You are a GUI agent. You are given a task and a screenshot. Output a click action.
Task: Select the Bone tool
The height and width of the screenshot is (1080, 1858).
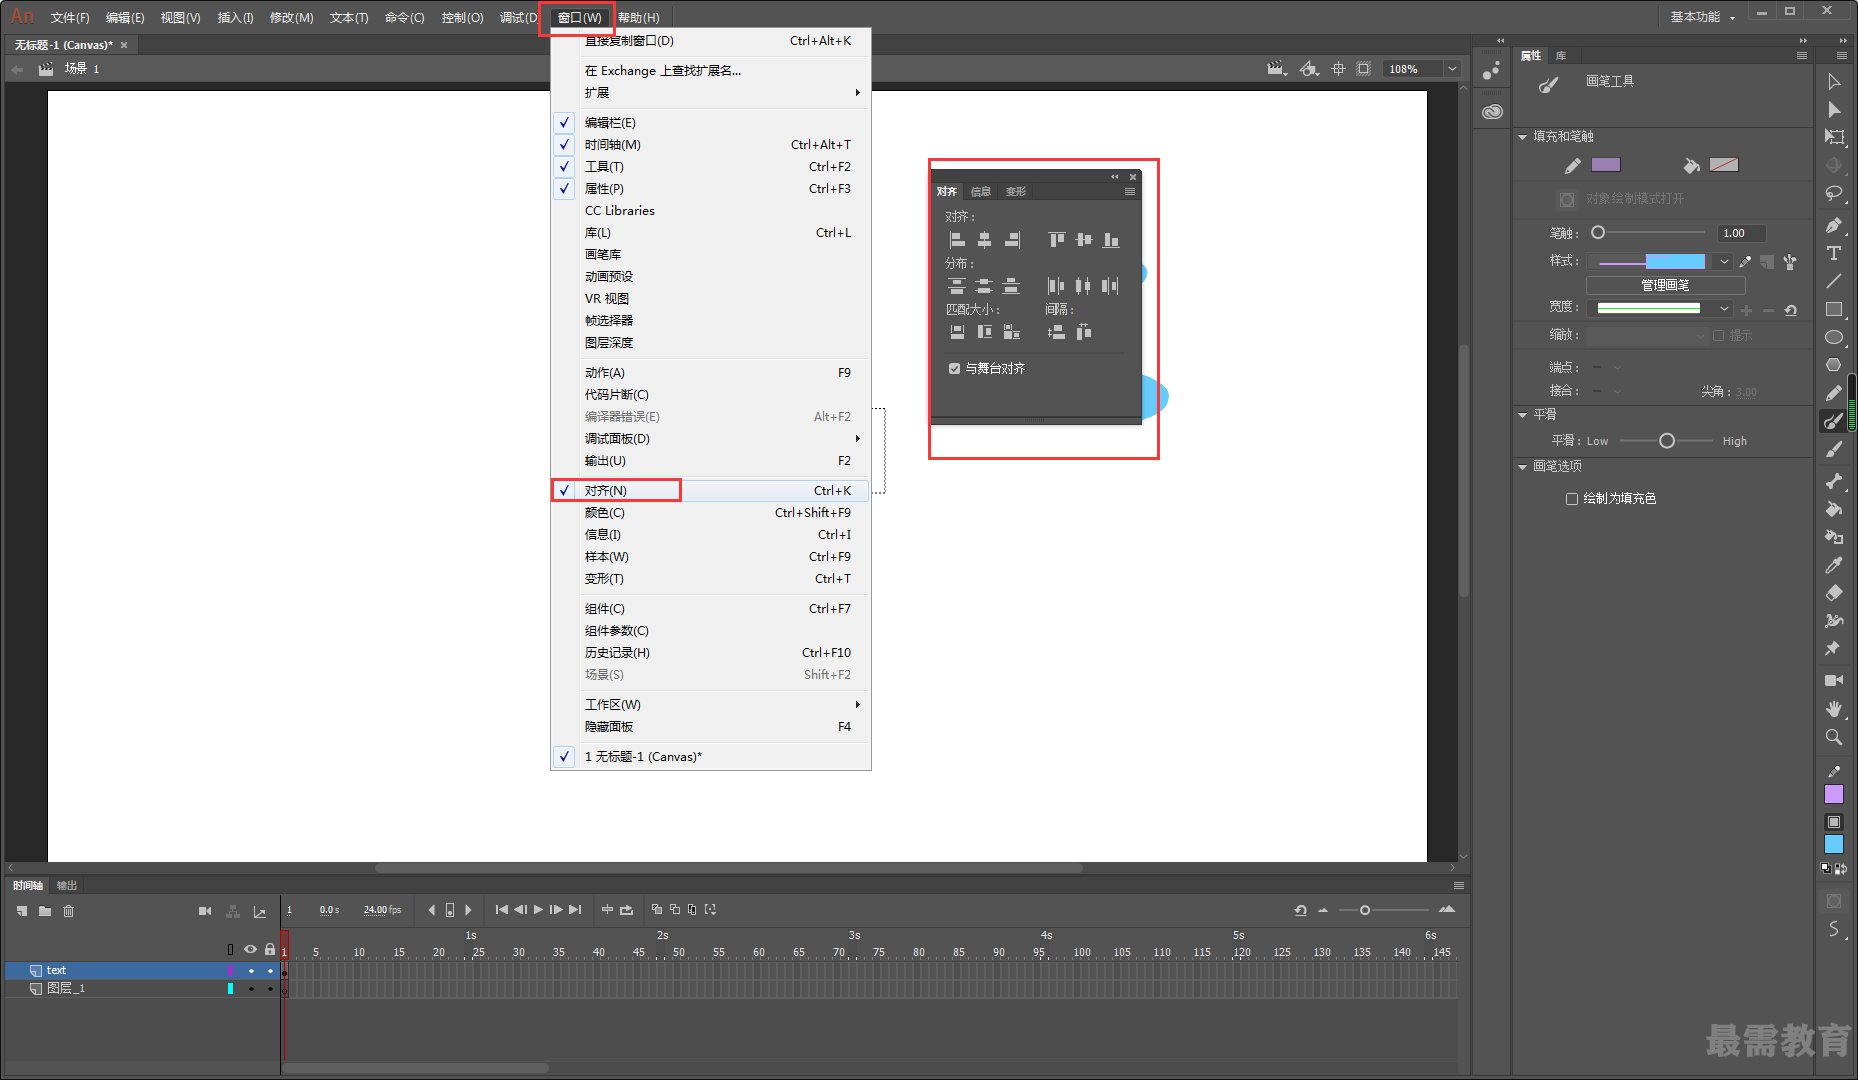(x=1834, y=481)
